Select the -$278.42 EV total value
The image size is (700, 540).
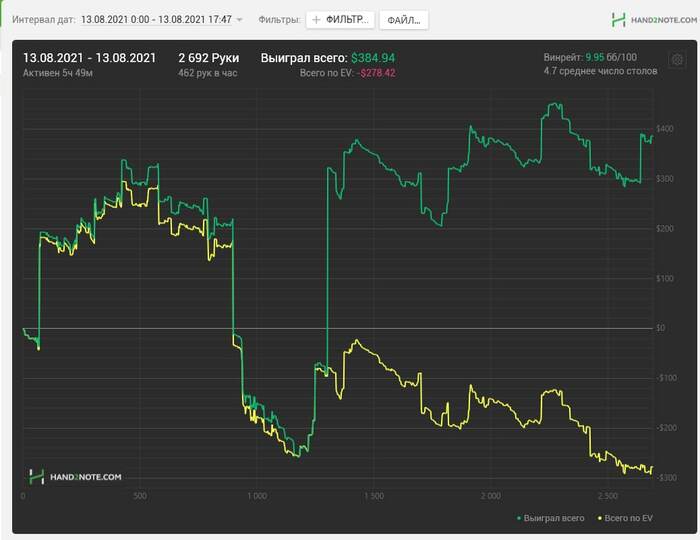click(378, 73)
